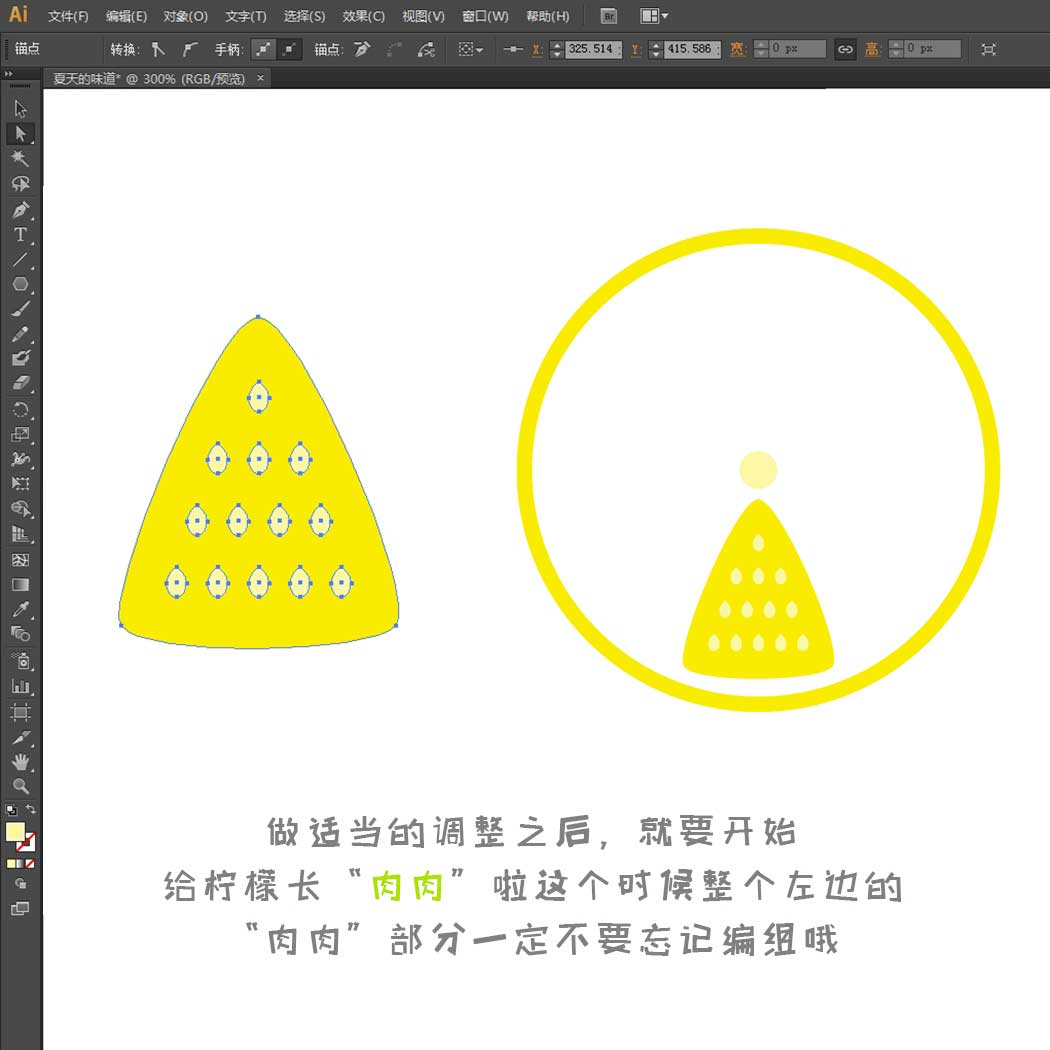1050x1050 pixels.
Task: Toggle hide handles for multiple selected anchors
Action: [x=289, y=50]
